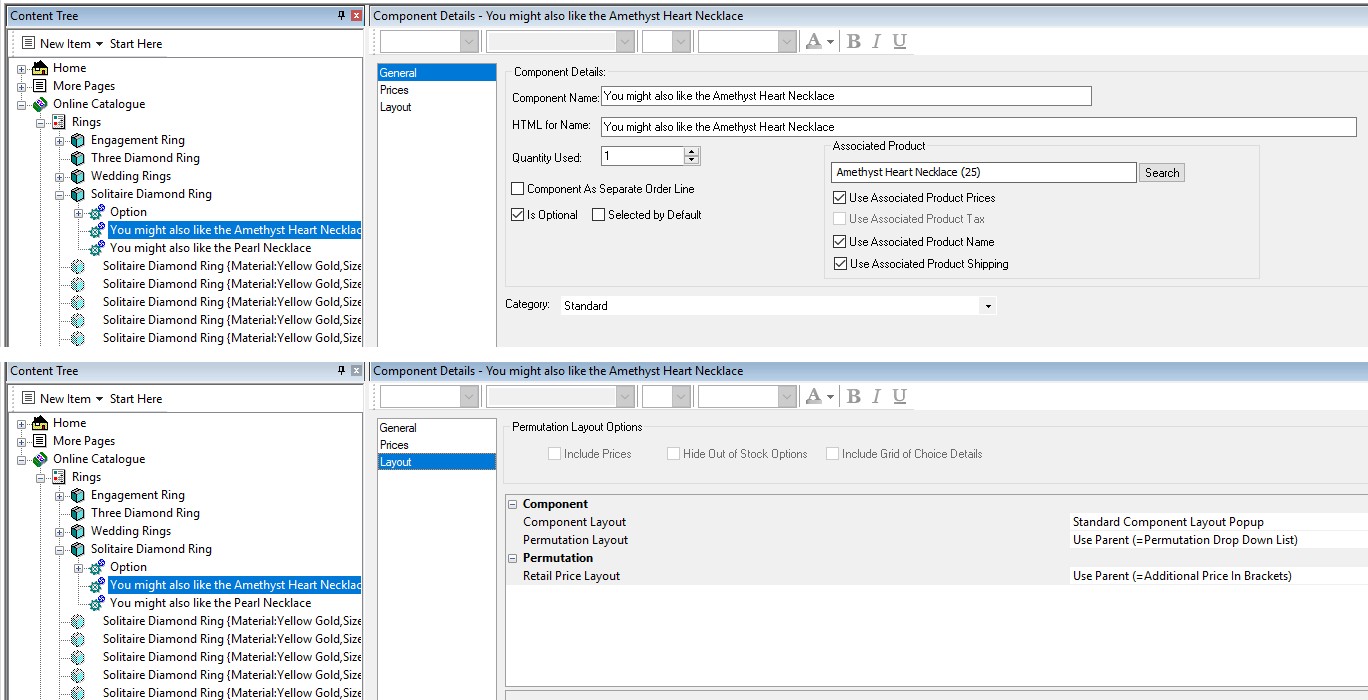Switch to the Layout tab from the General view
This screenshot has width=1368, height=700.
pyautogui.click(x=396, y=107)
